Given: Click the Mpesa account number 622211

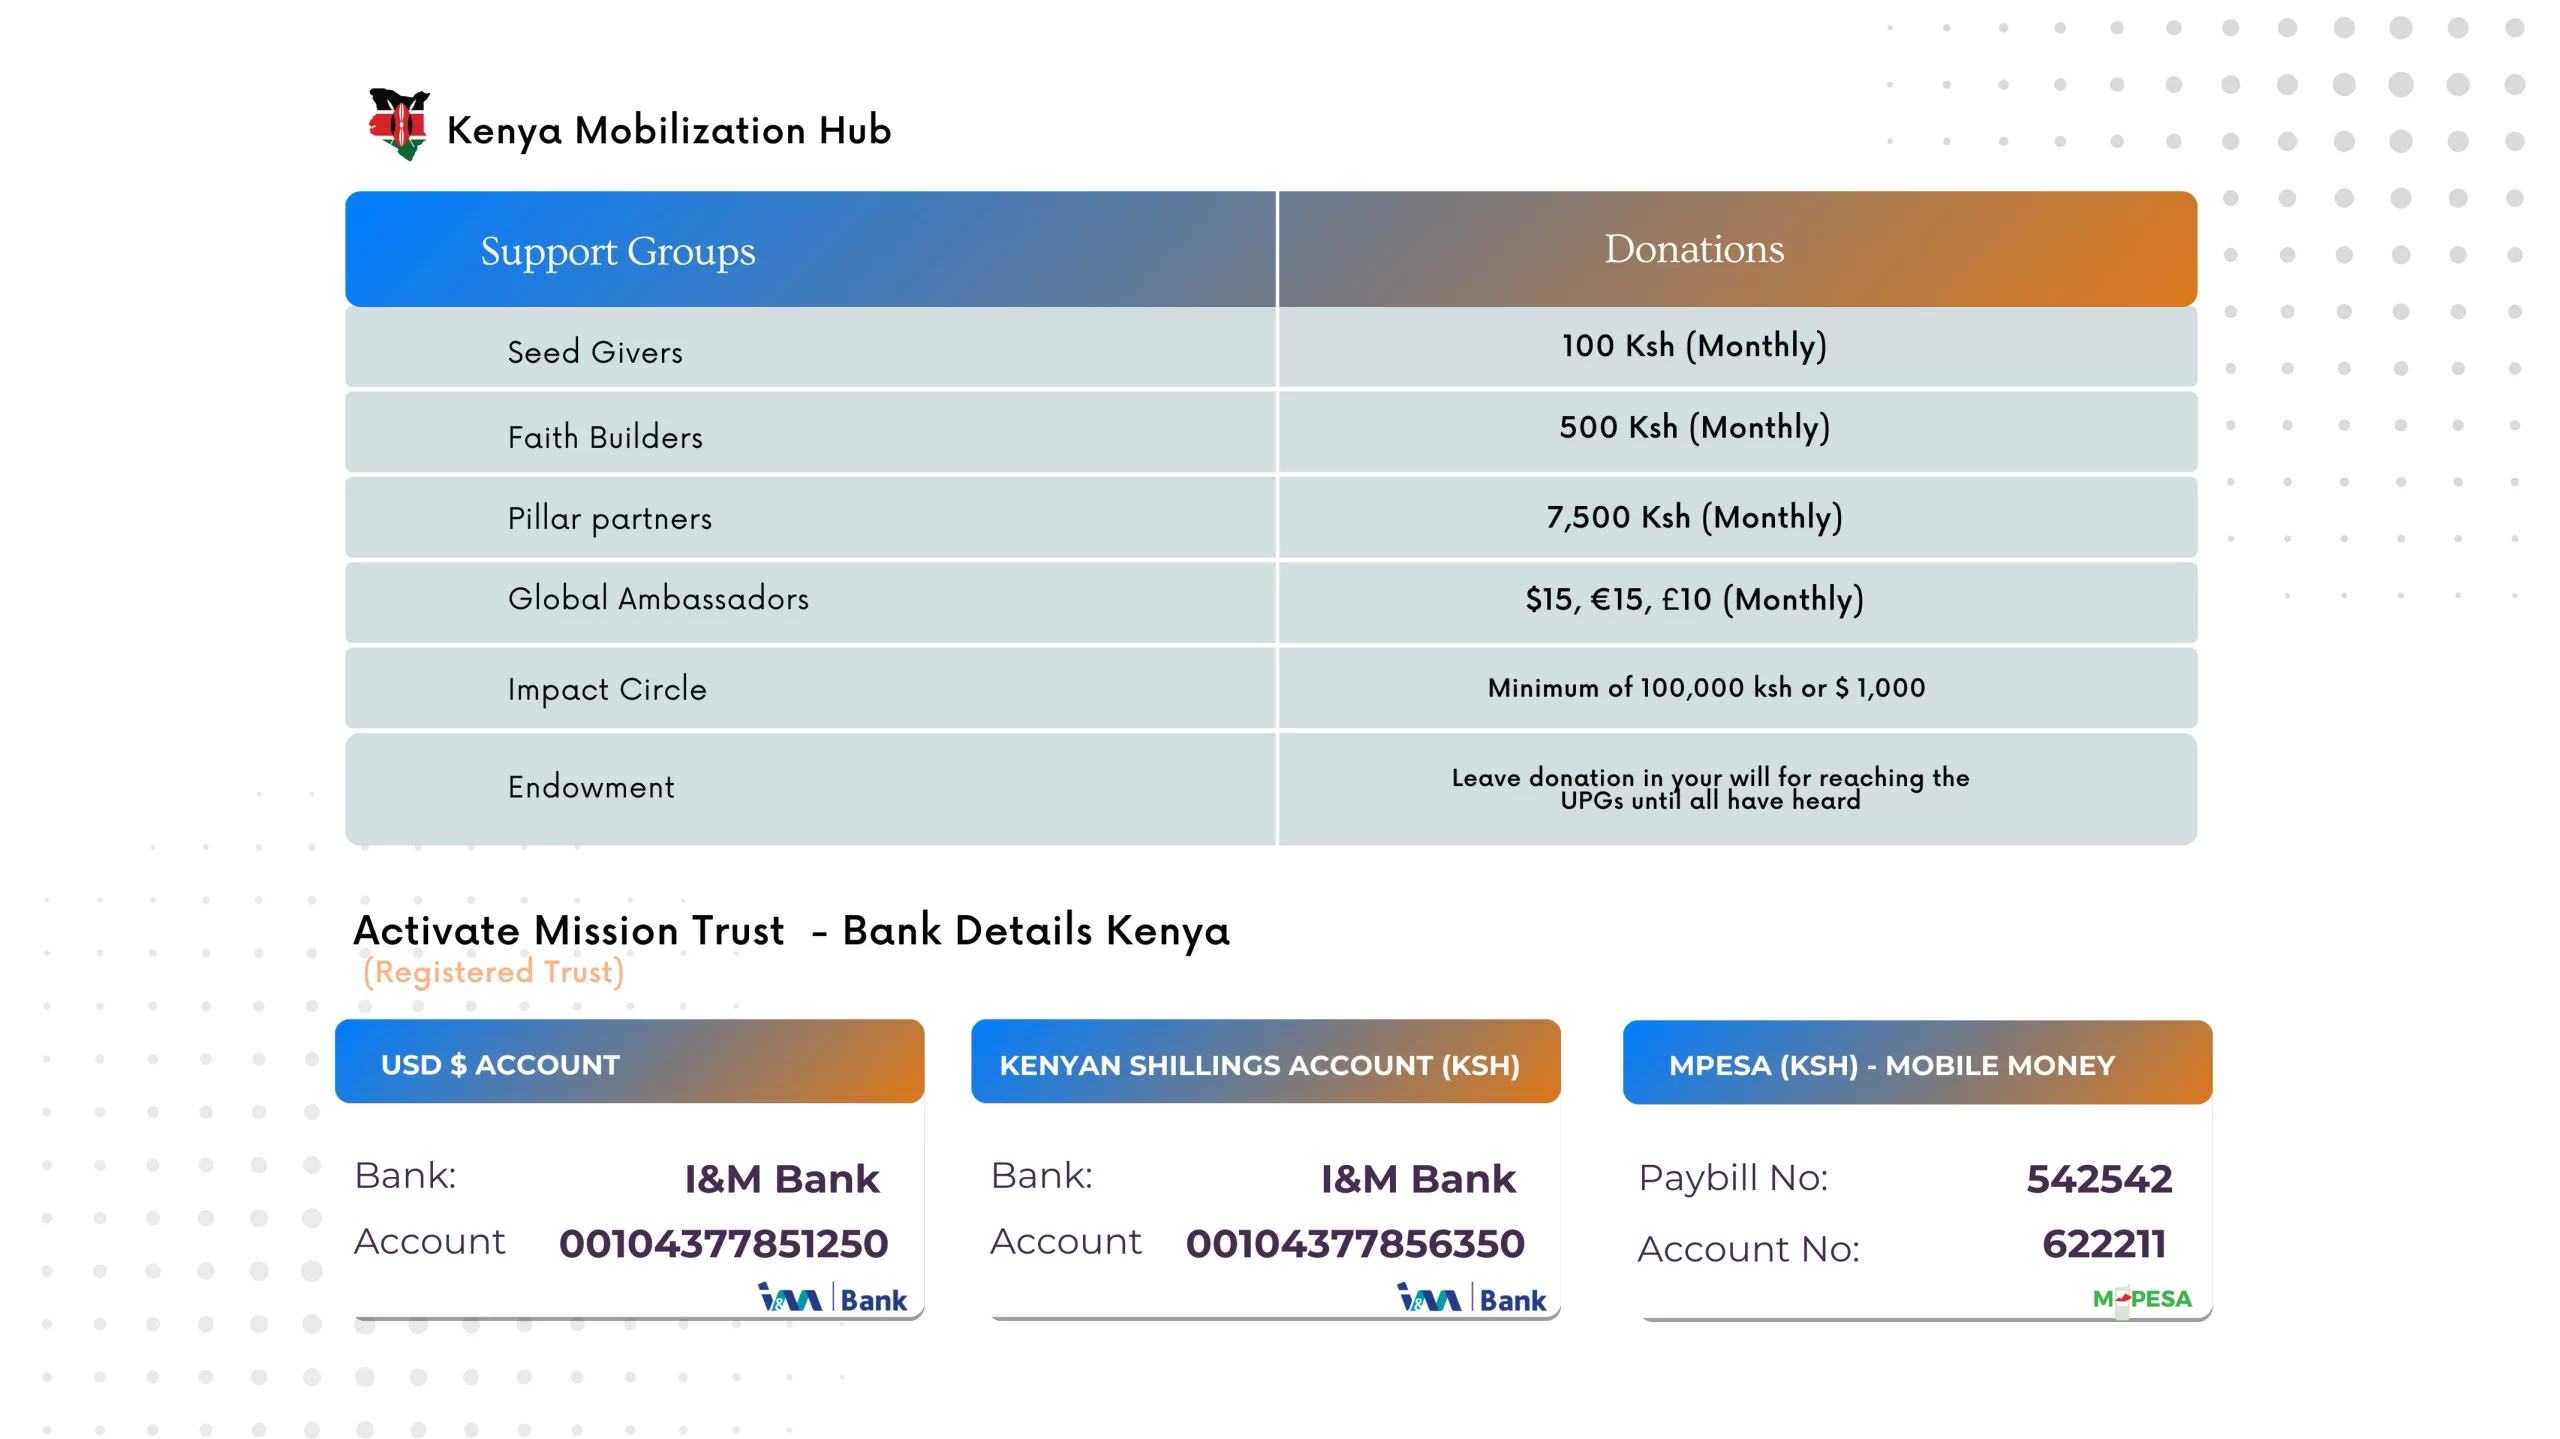Looking at the screenshot, I should click(x=2104, y=1244).
